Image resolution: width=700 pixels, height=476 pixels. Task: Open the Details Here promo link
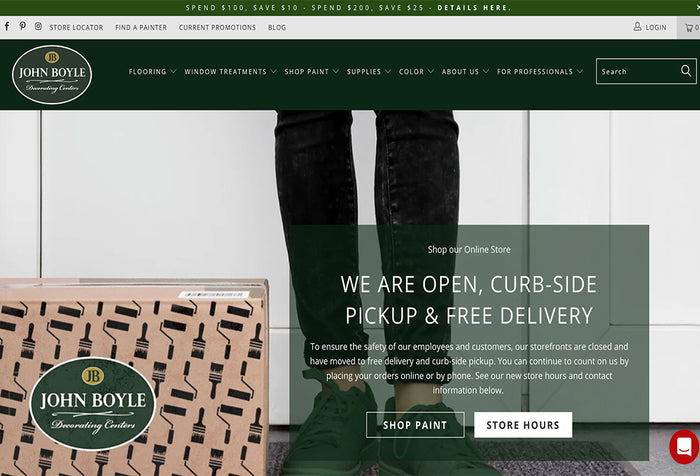coord(474,8)
